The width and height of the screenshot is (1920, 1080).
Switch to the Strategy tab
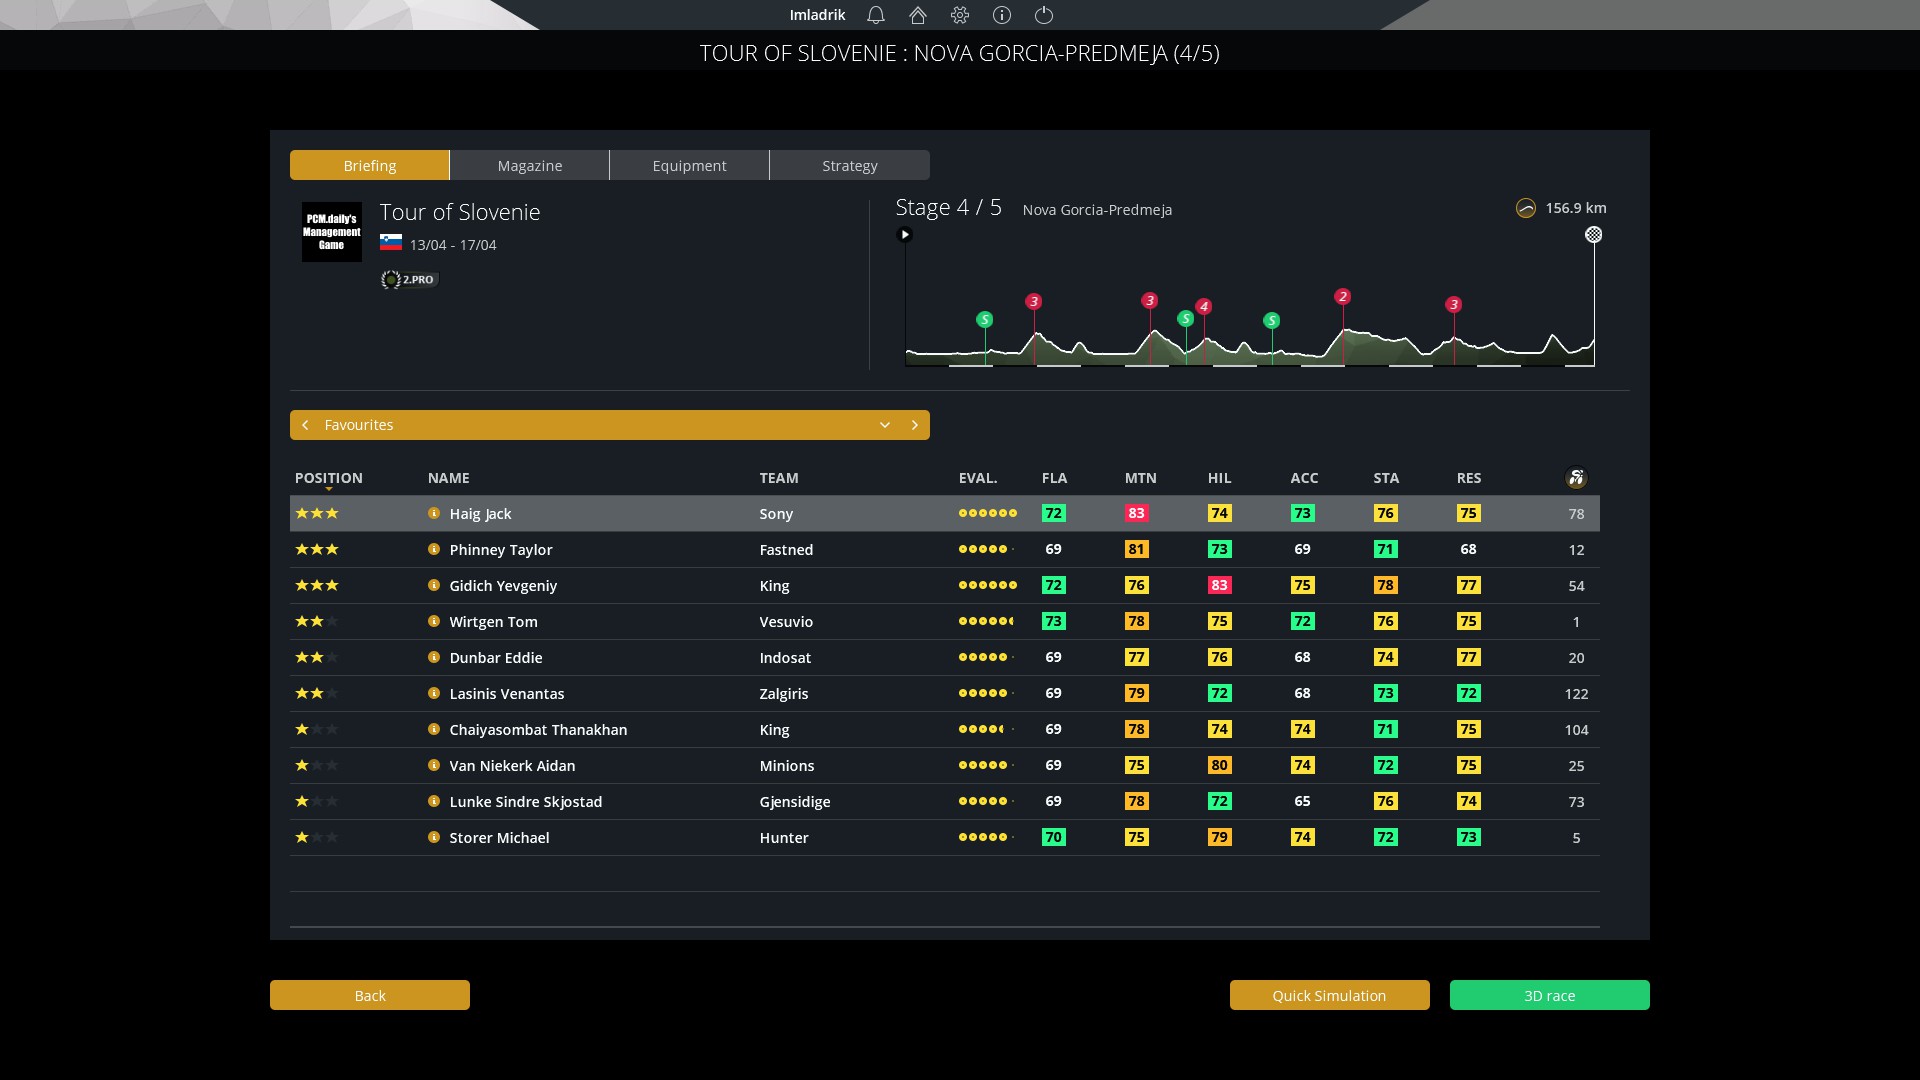pos(849,165)
